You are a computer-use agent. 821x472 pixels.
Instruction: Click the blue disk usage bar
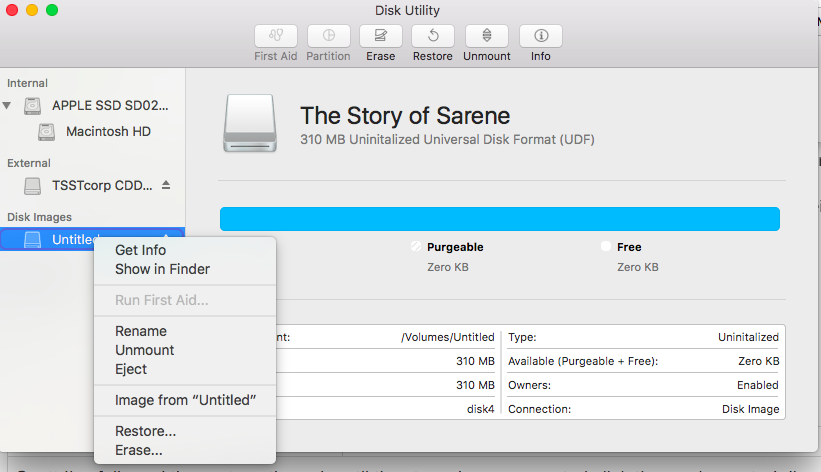pos(499,219)
